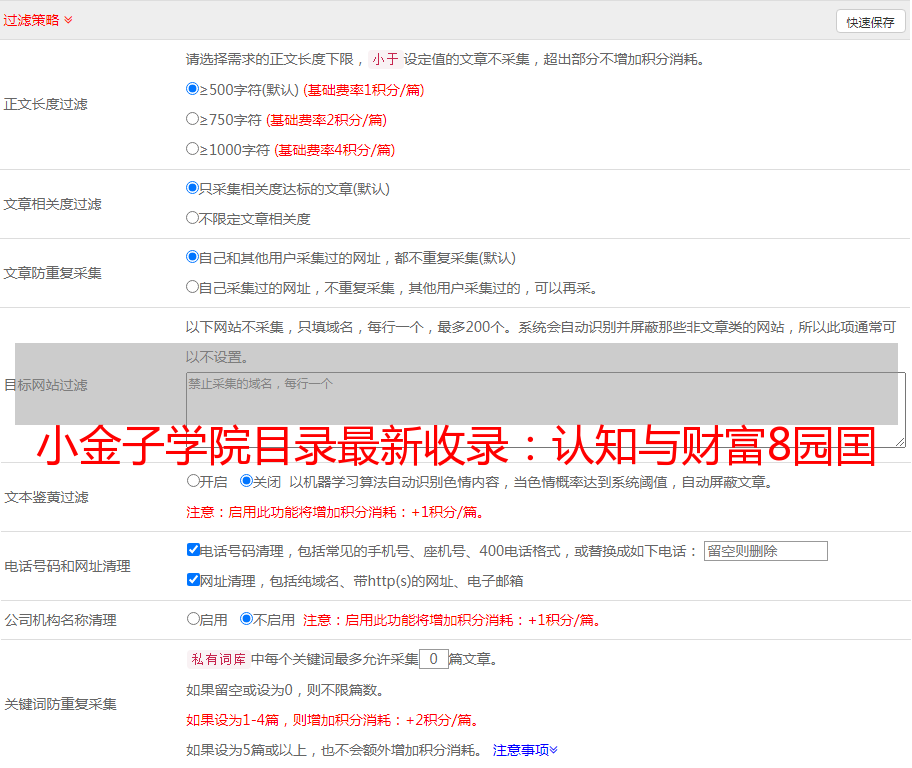
Task: Toggle the 网址清理 checkbox
Action: (x=194, y=579)
